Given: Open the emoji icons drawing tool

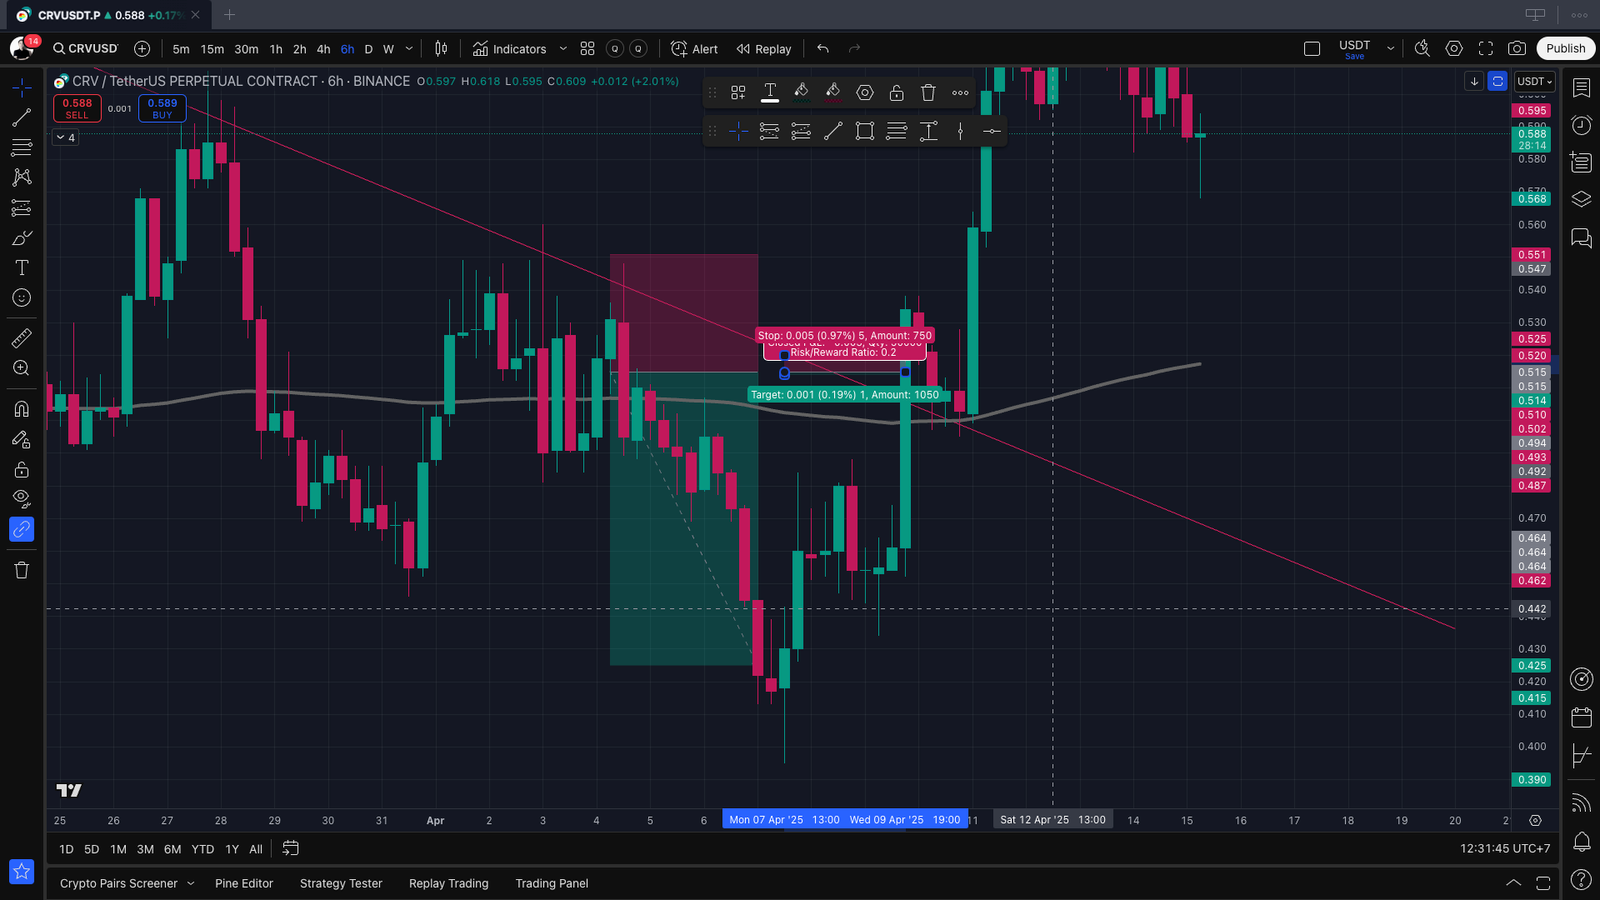Looking at the screenshot, I should click(21, 298).
